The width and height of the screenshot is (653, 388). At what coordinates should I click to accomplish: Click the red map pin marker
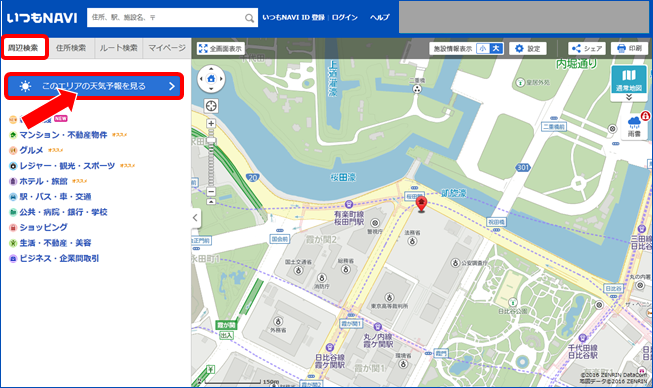(421, 204)
